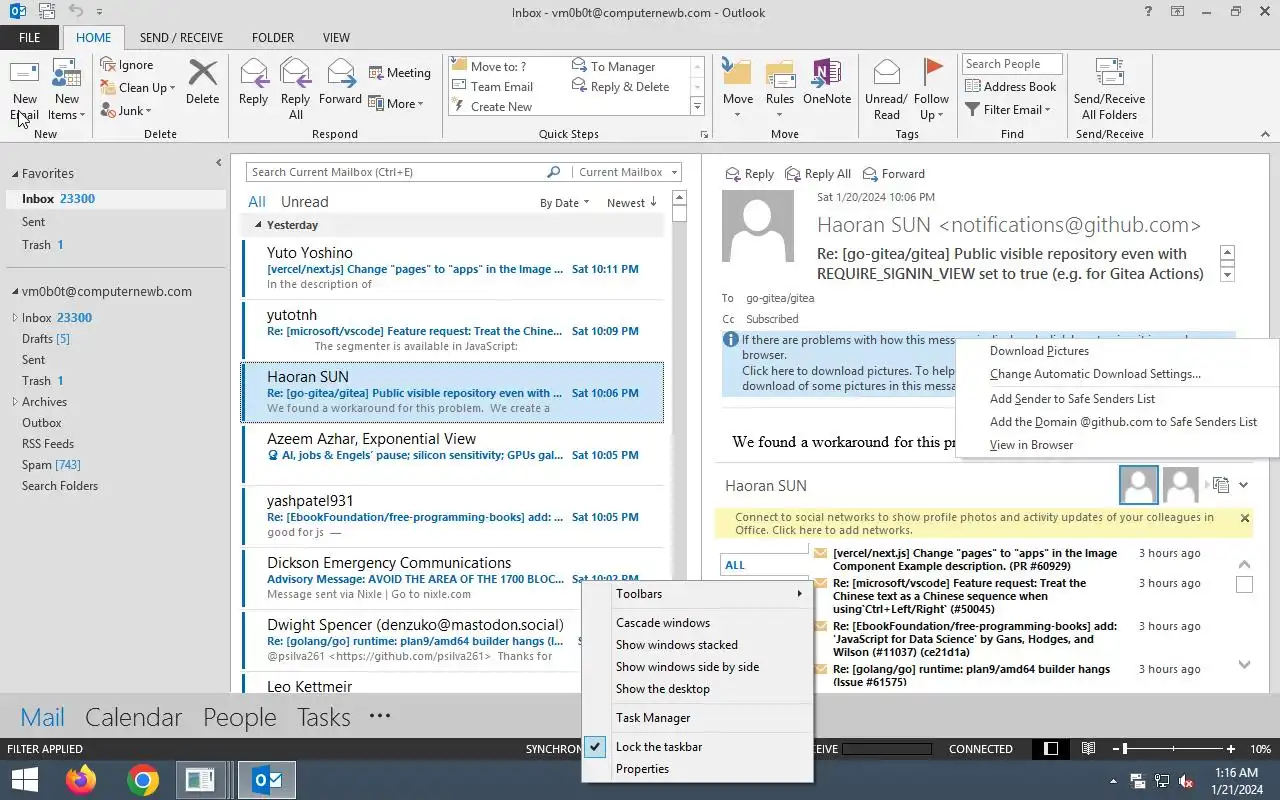This screenshot has width=1280, height=800.
Task: Open the Address Book
Action: coord(1010,87)
